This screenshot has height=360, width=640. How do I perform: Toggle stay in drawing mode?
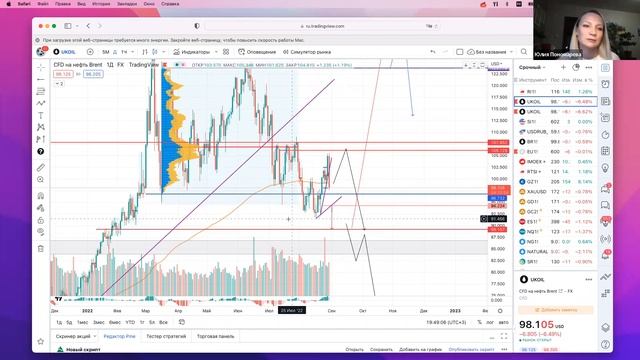pos(40,208)
